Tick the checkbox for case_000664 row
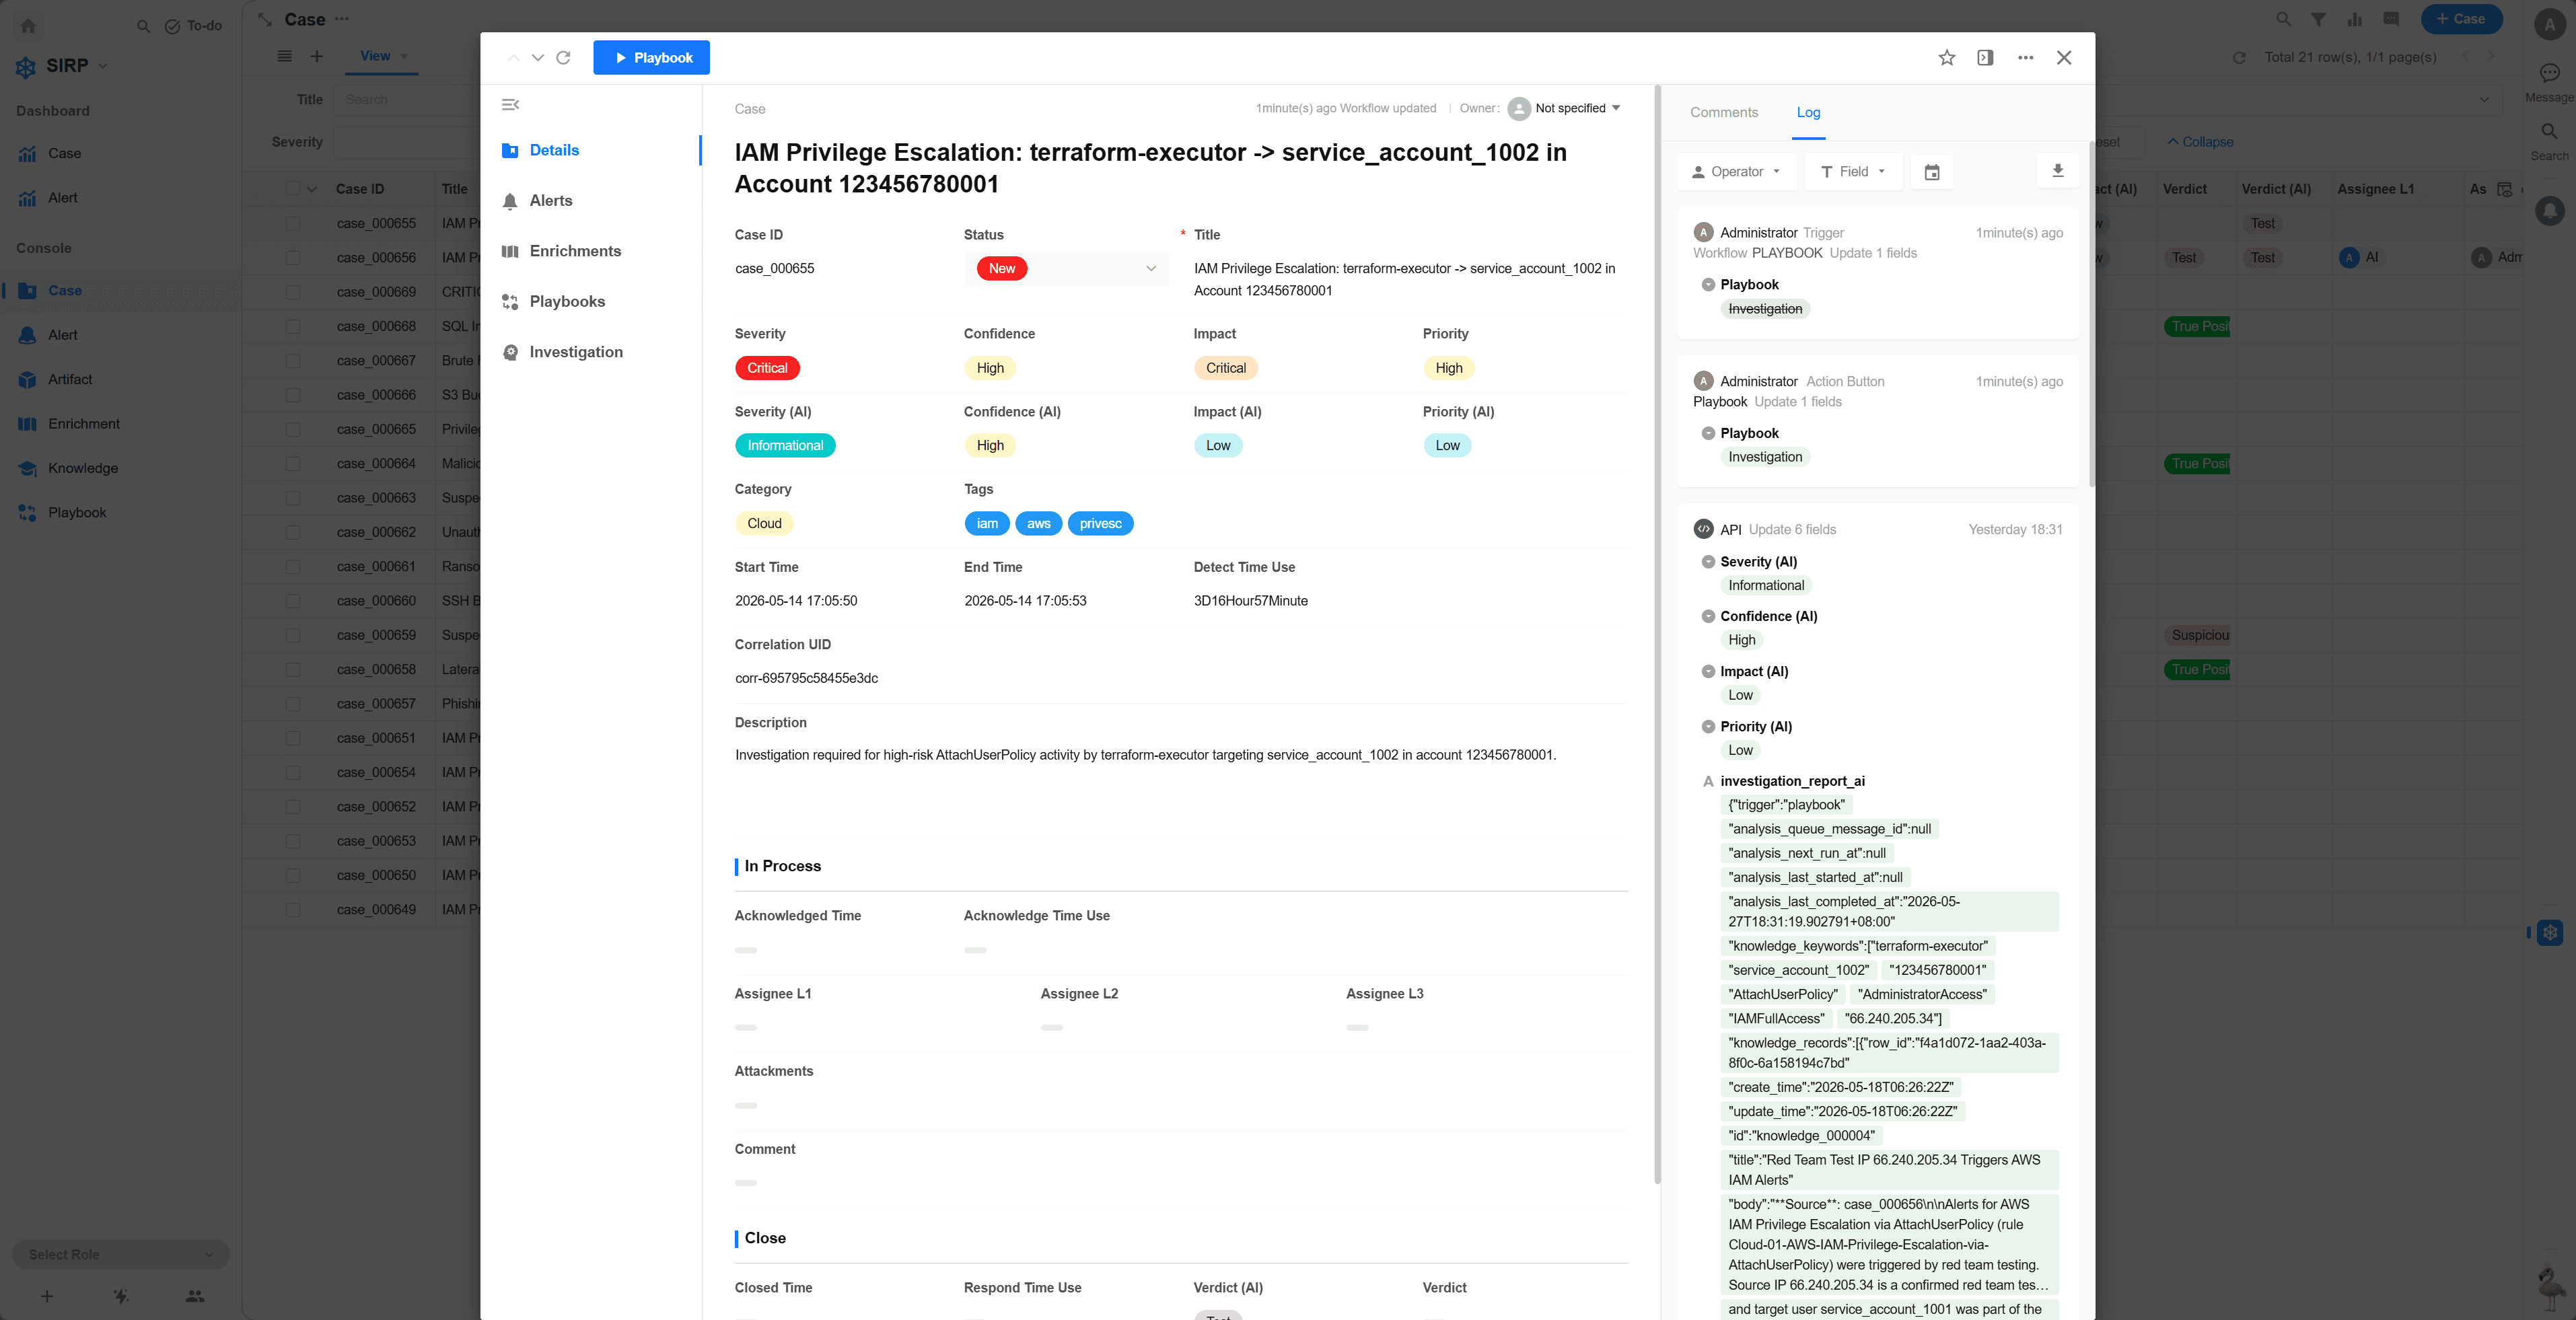 tap(293, 464)
